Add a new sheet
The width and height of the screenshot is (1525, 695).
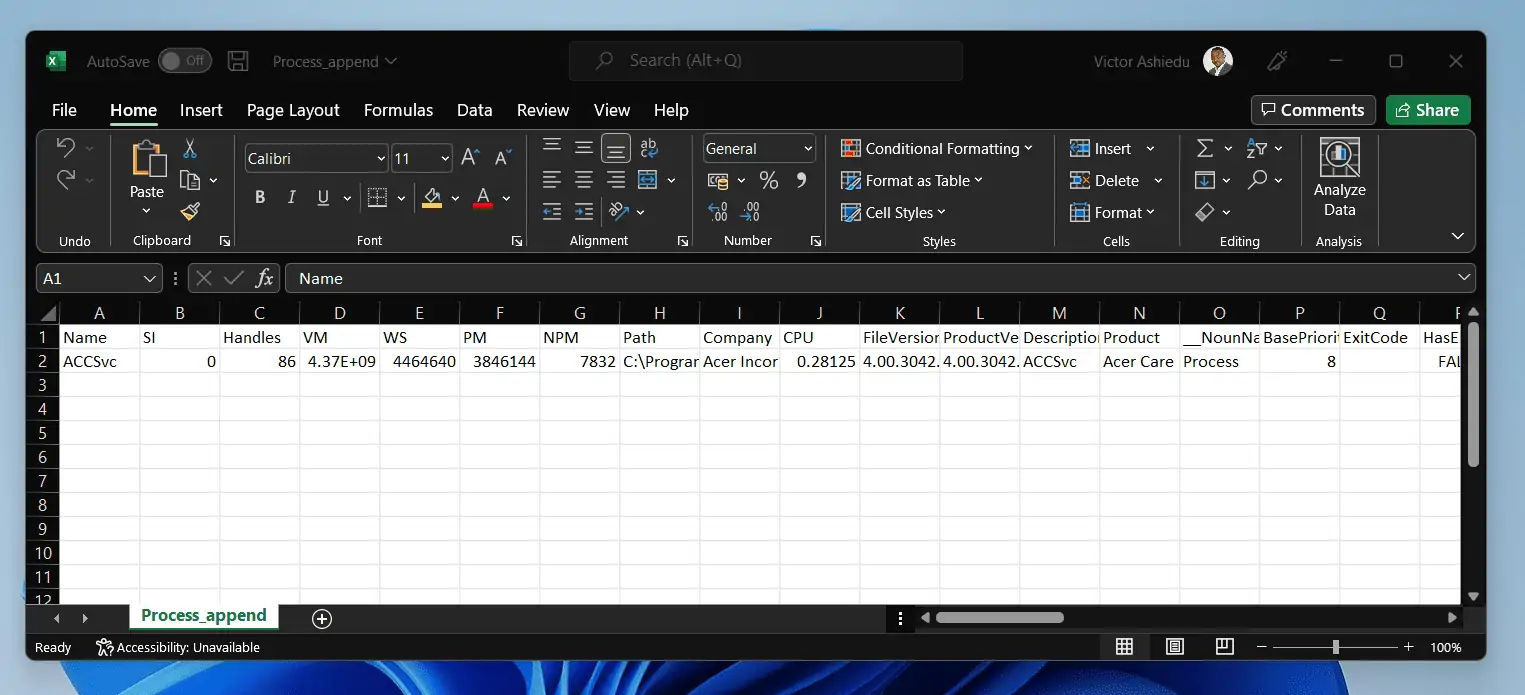coord(322,619)
